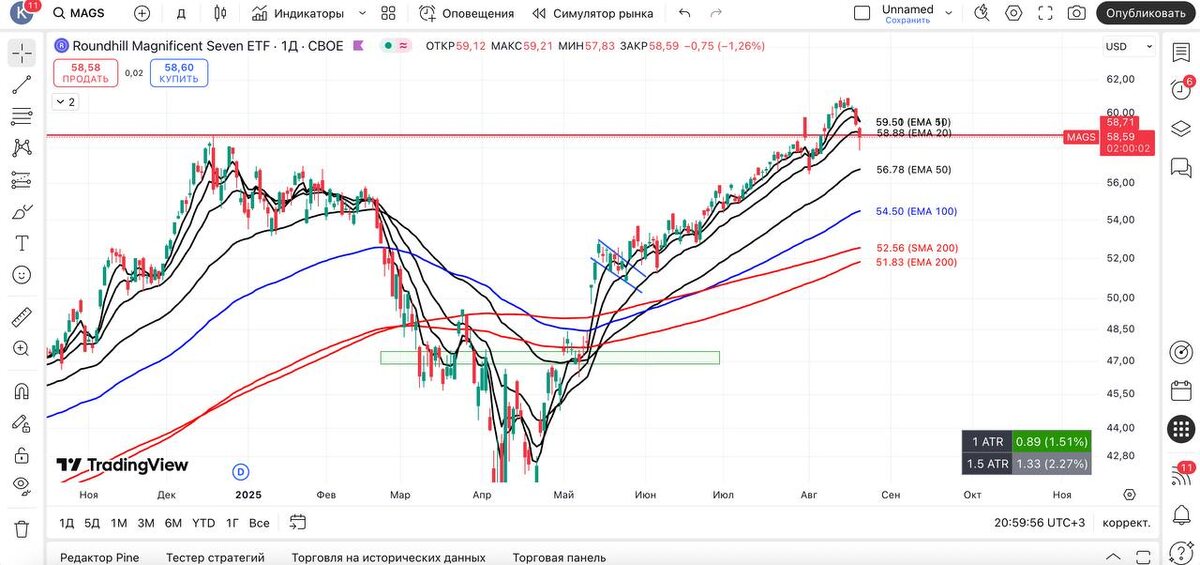Image resolution: width=1200 pixels, height=565 pixels.
Task: Open the Fibonacci and Gann tools
Action: (21, 116)
